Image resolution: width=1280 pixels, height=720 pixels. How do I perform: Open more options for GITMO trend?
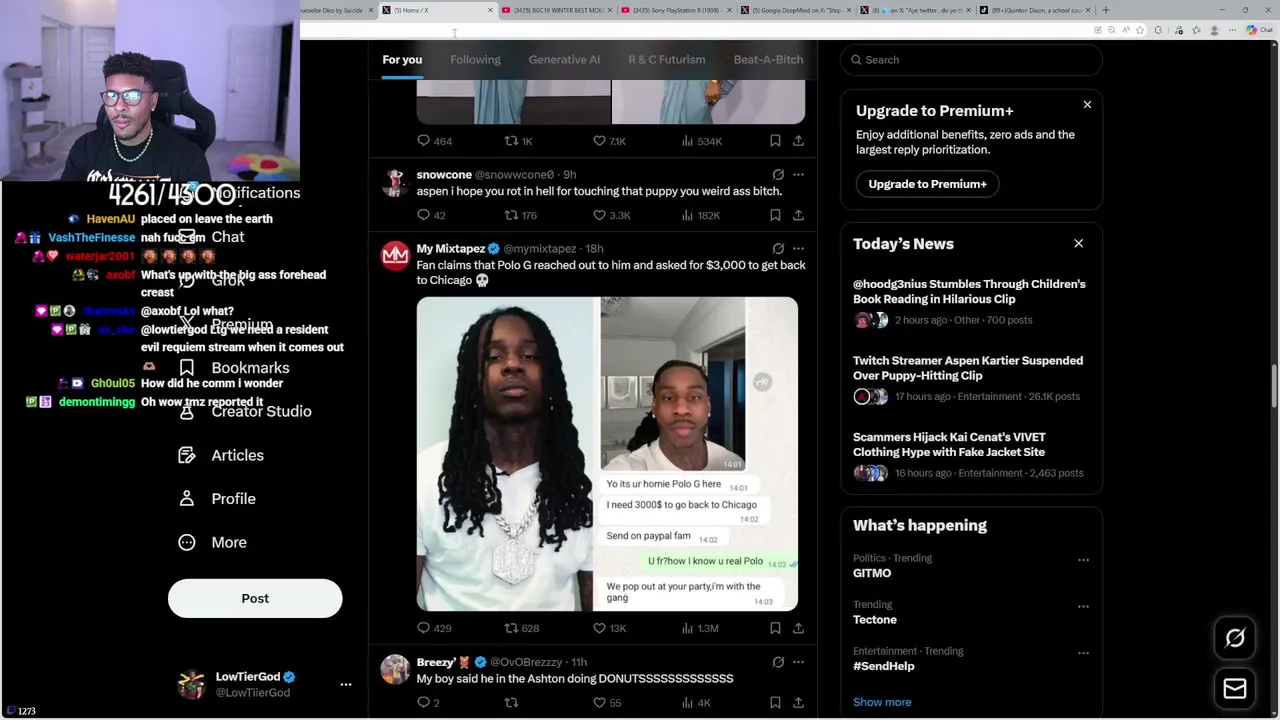point(1083,560)
